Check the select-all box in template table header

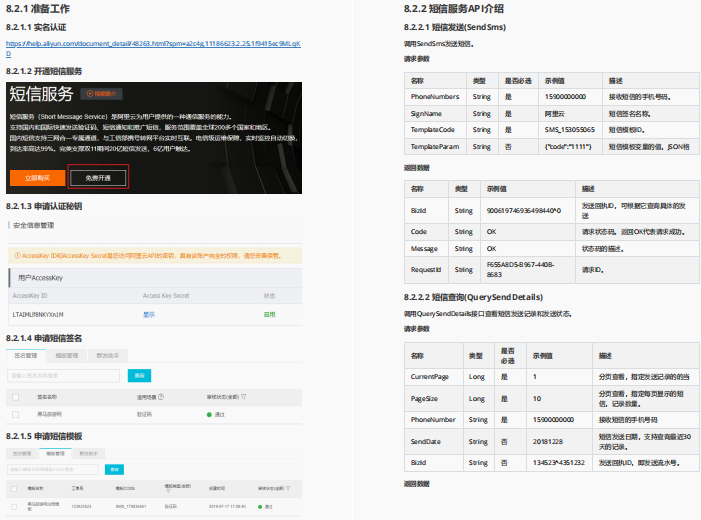[14, 489]
